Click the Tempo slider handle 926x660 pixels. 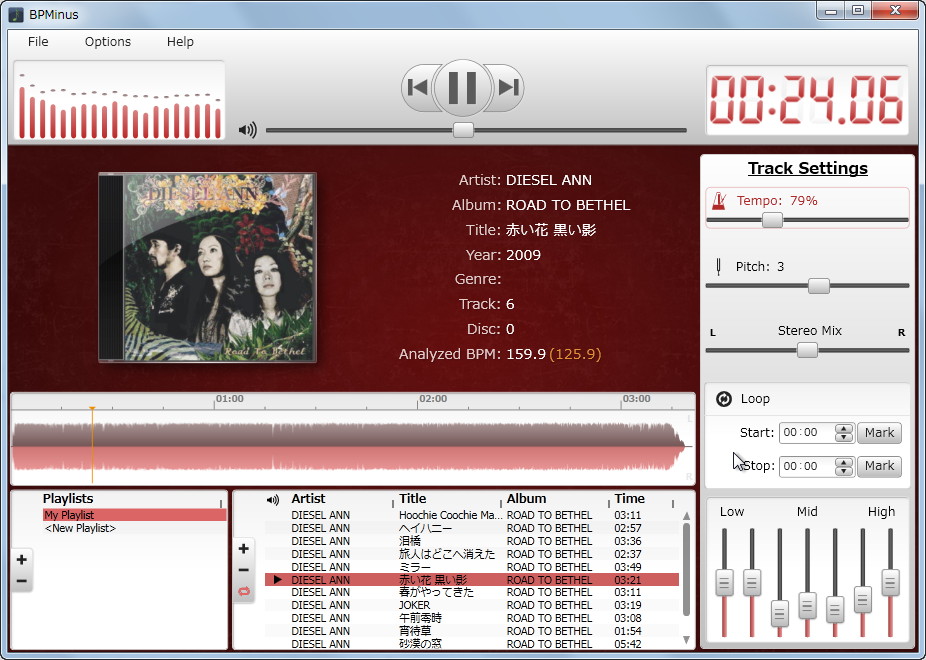[772, 220]
